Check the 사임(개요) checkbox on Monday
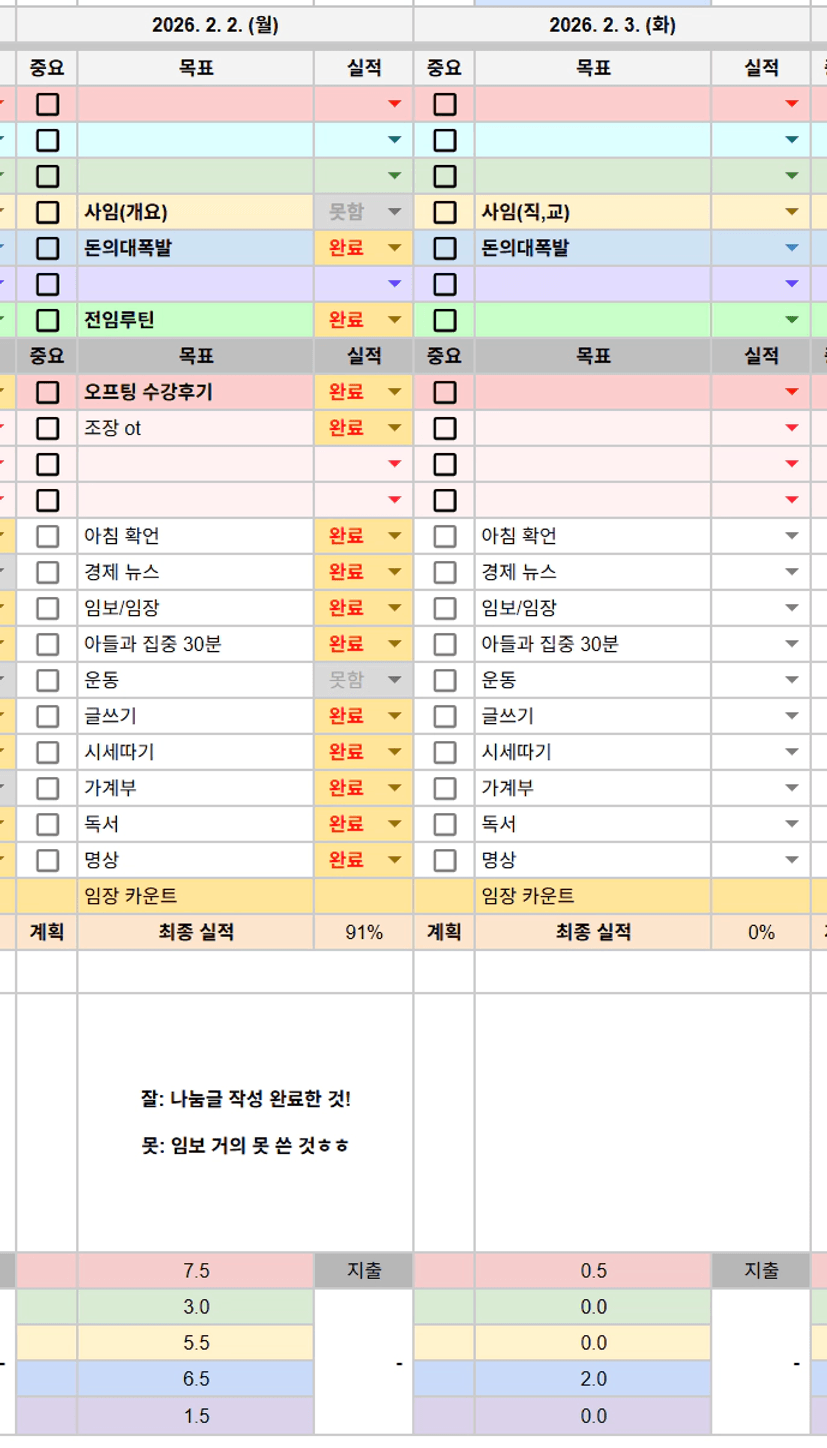Image resolution: width=827 pixels, height=1448 pixels. pos(47,212)
